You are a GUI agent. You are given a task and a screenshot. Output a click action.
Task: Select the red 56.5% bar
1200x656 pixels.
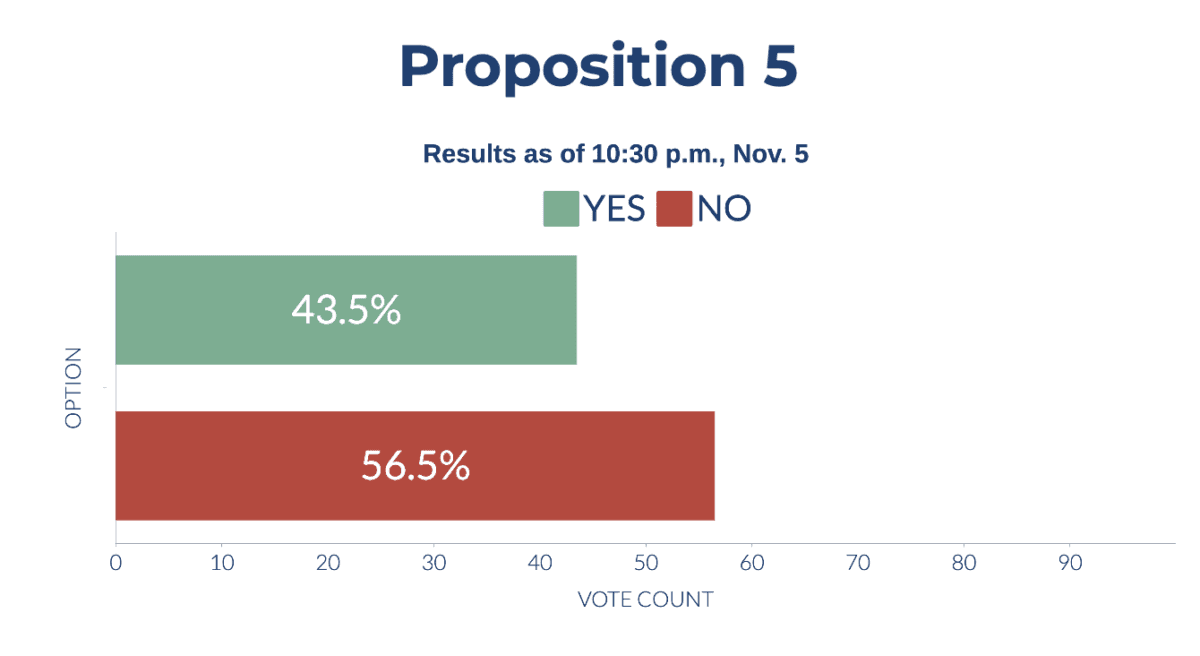[415, 465]
